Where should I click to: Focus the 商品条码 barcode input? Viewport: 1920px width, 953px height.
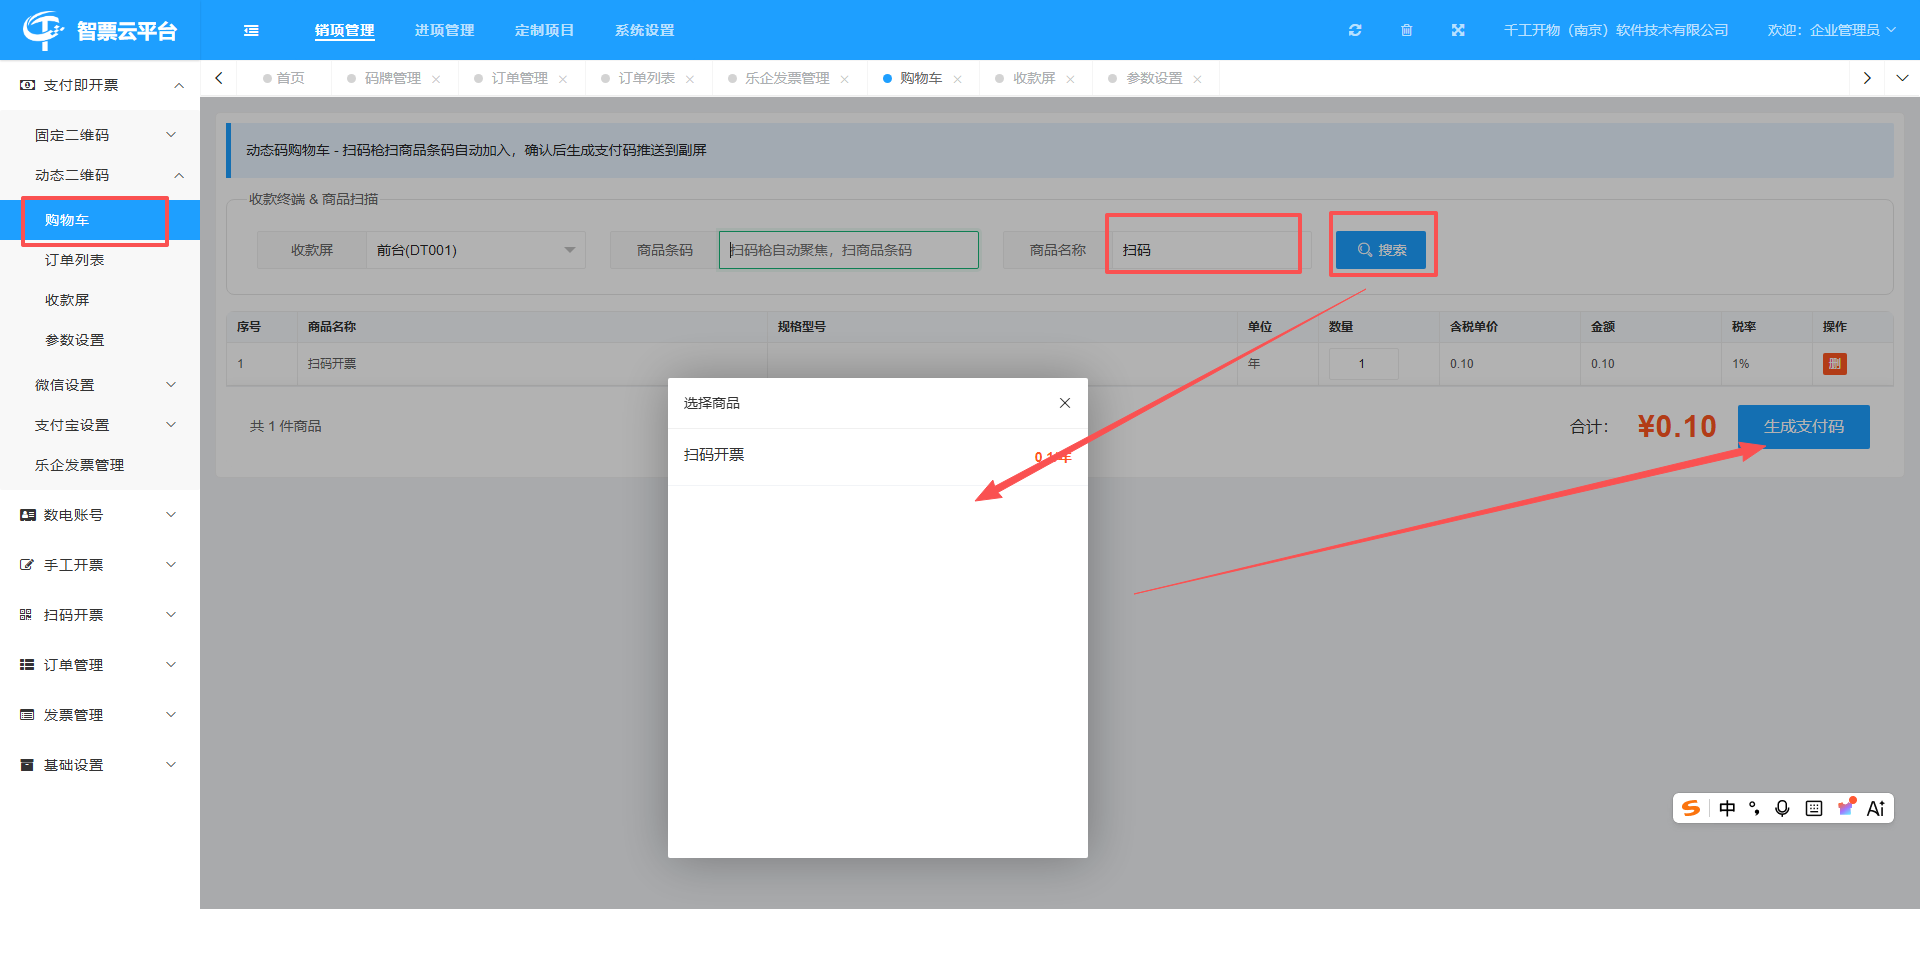pyautogui.click(x=848, y=250)
